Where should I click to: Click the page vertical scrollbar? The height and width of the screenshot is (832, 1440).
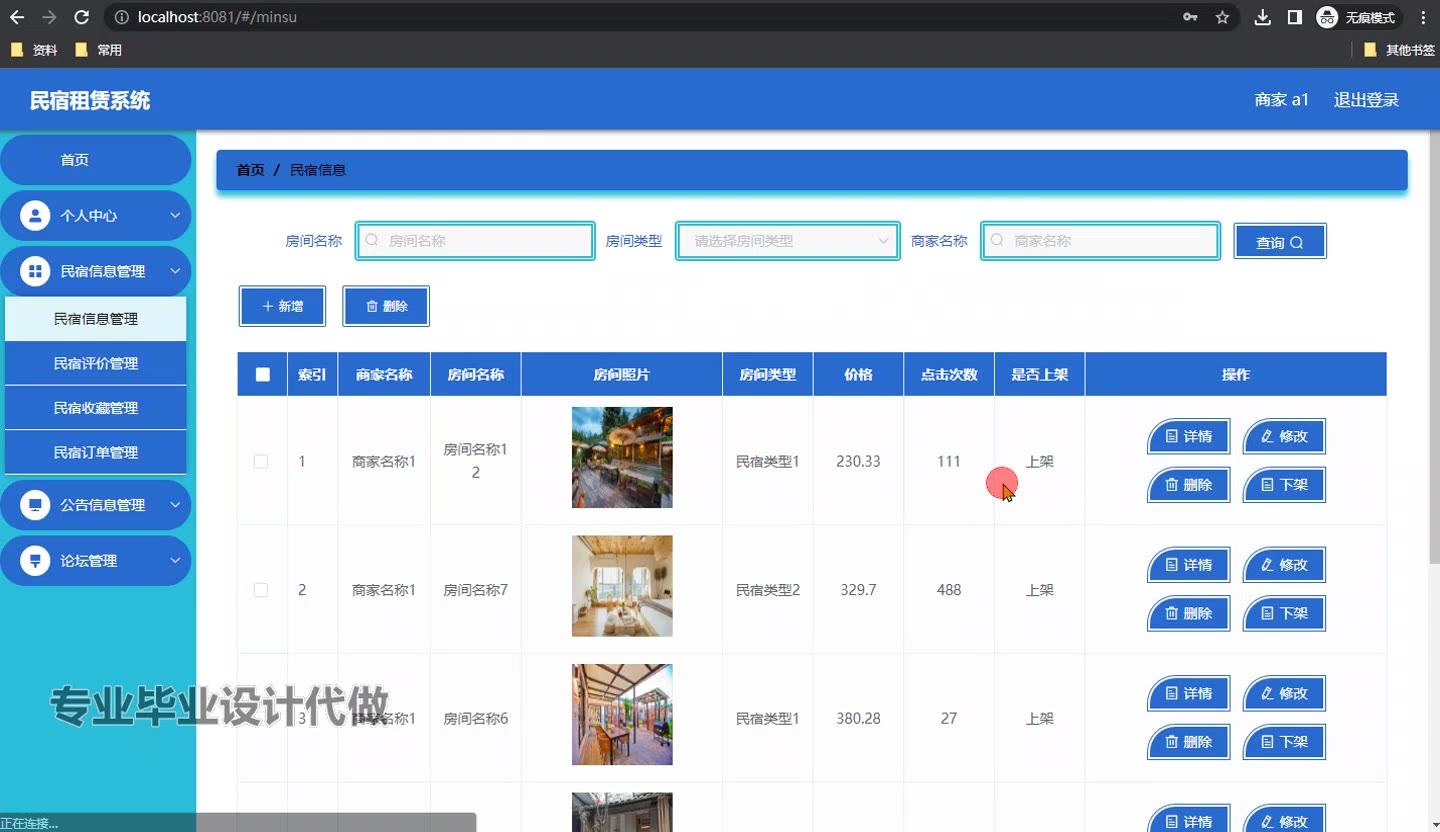1434,350
